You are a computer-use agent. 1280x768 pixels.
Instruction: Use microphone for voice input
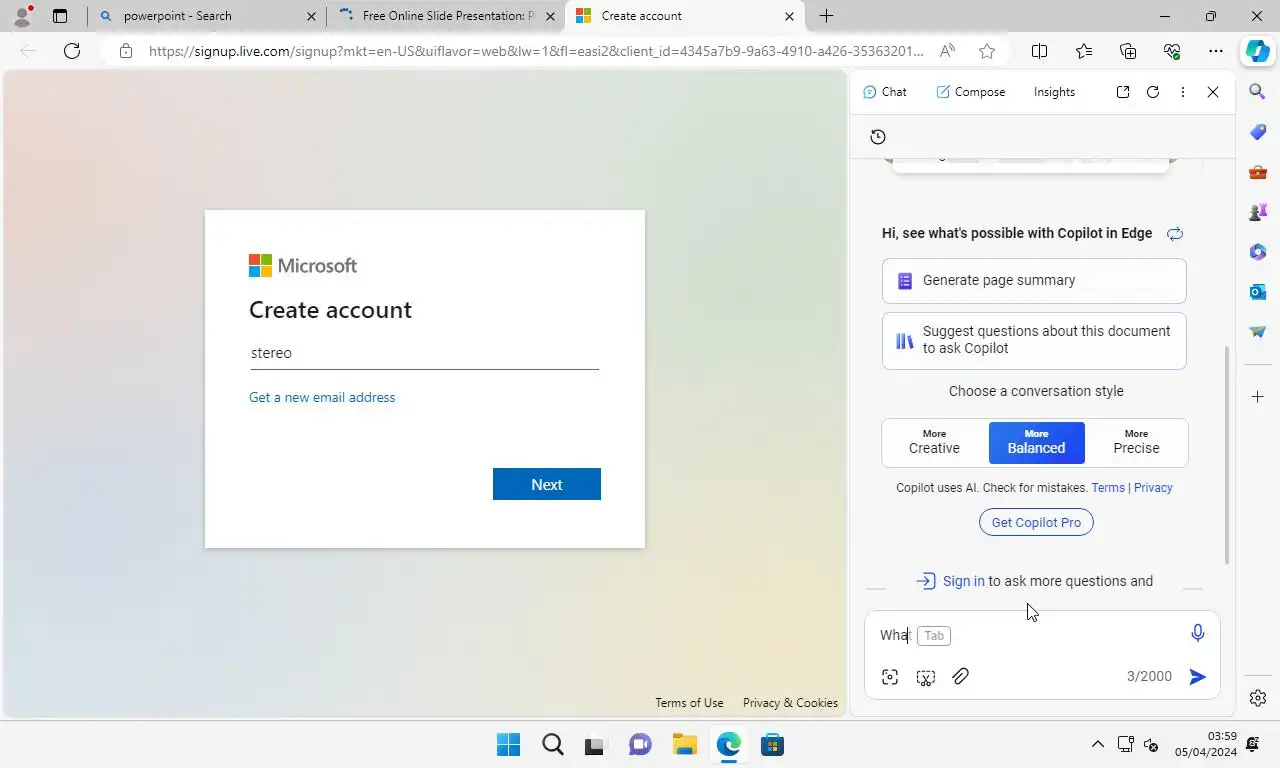(1198, 633)
